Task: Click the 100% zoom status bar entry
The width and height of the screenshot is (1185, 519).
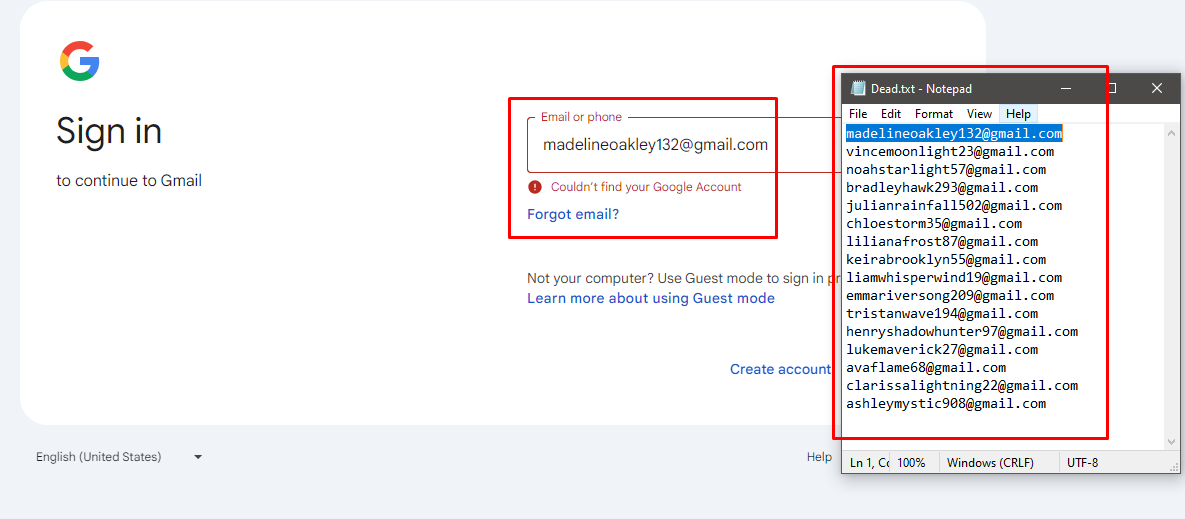Action: tap(911, 462)
